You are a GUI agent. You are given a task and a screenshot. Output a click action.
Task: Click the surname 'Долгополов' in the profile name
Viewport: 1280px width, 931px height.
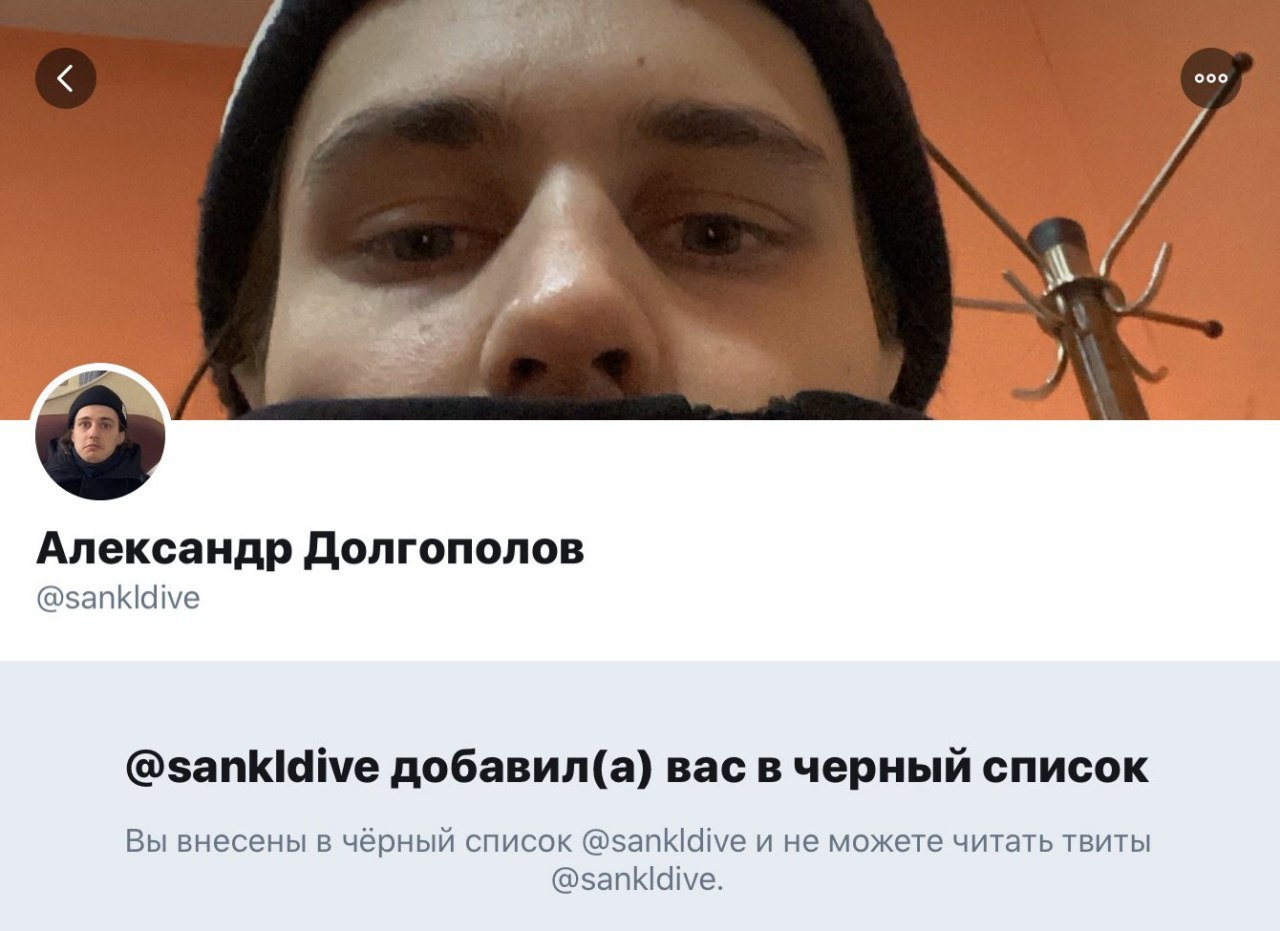(443, 549)
